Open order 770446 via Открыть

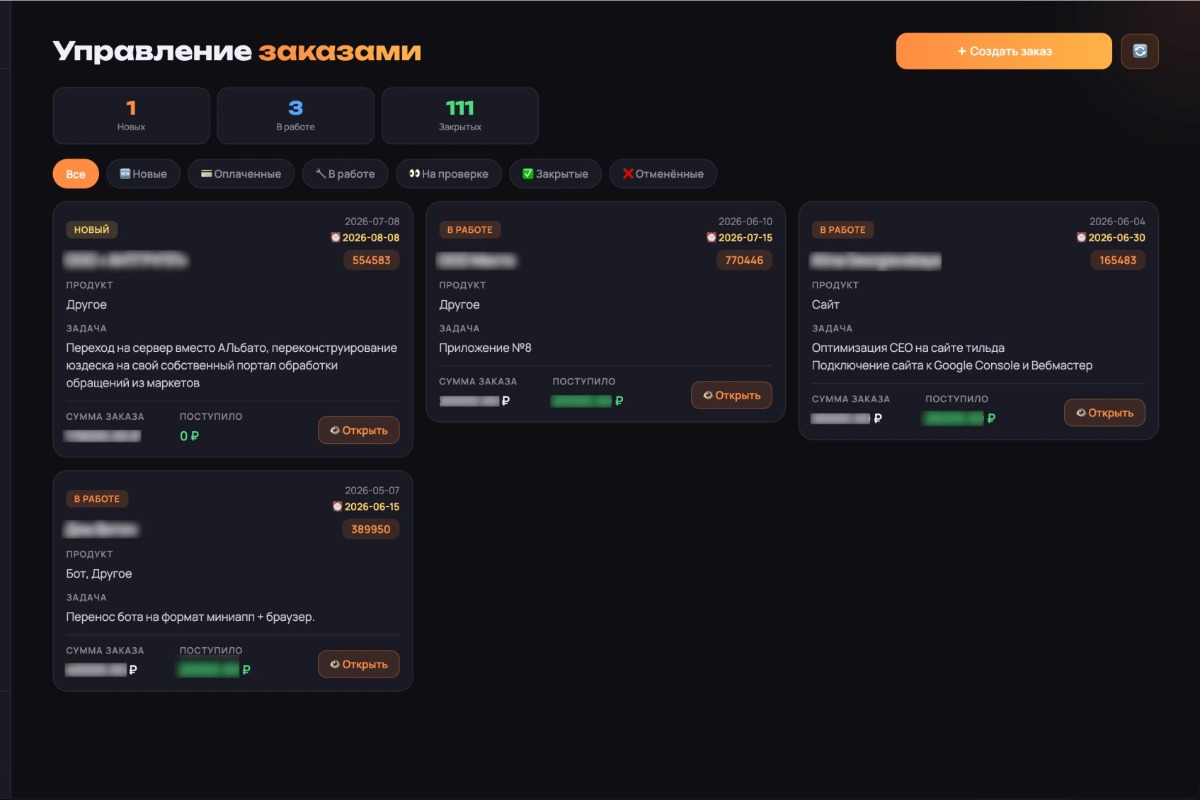tap(732, 395)
